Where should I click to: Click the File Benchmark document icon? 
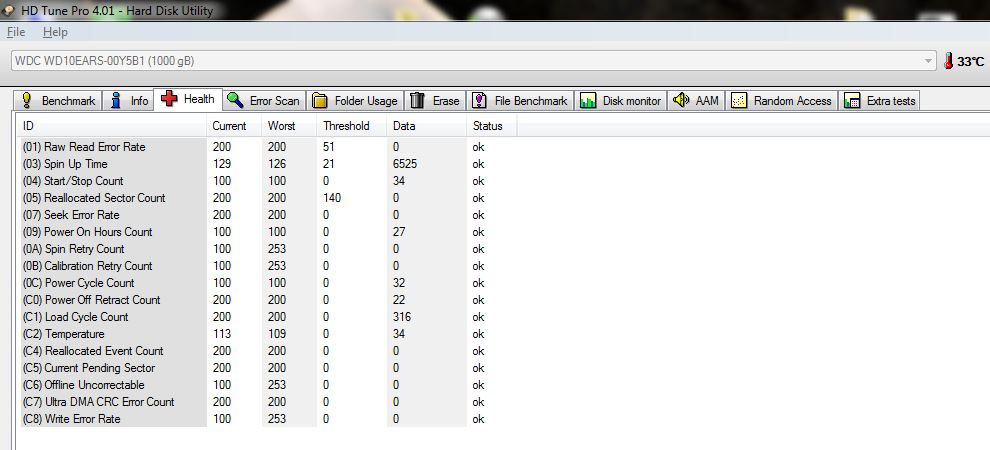(480, 100)
